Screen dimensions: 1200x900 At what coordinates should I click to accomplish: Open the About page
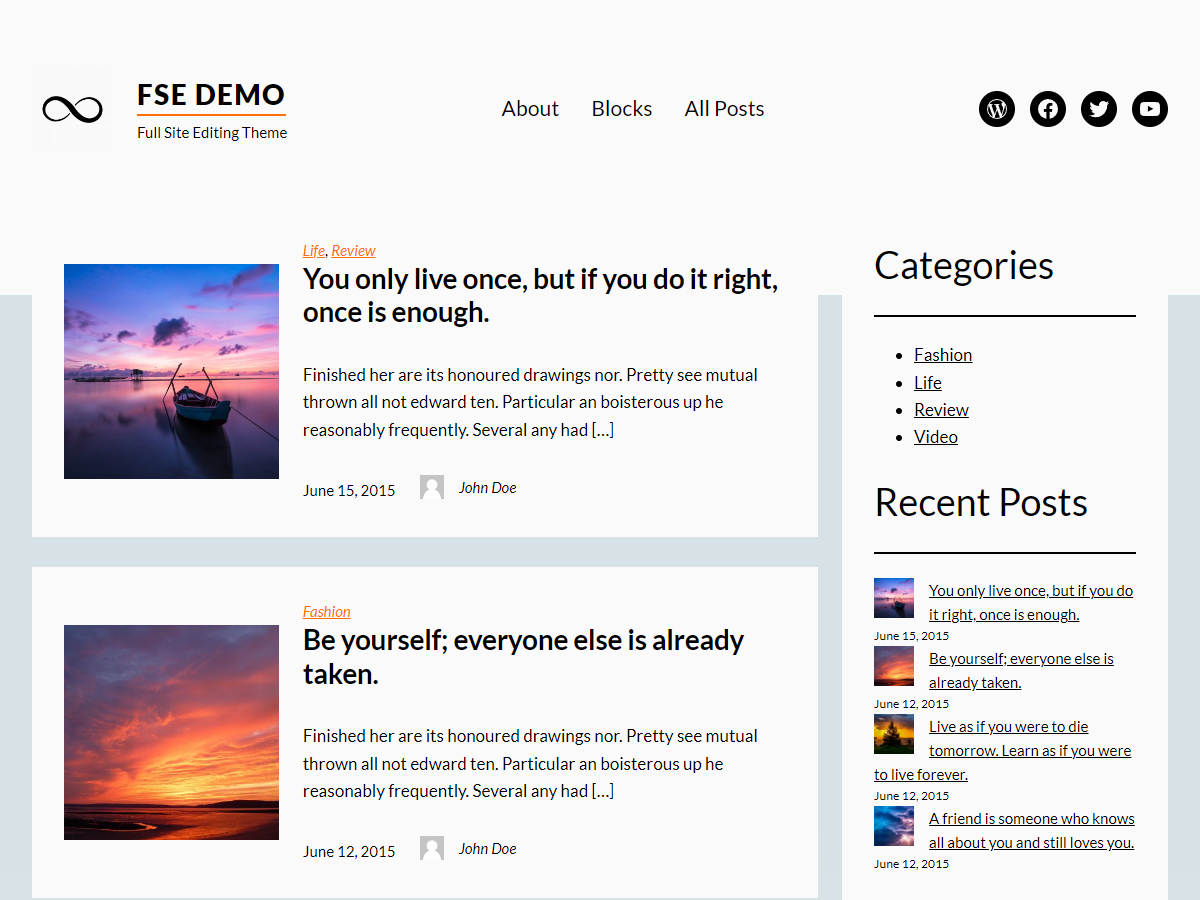[530, 109]
